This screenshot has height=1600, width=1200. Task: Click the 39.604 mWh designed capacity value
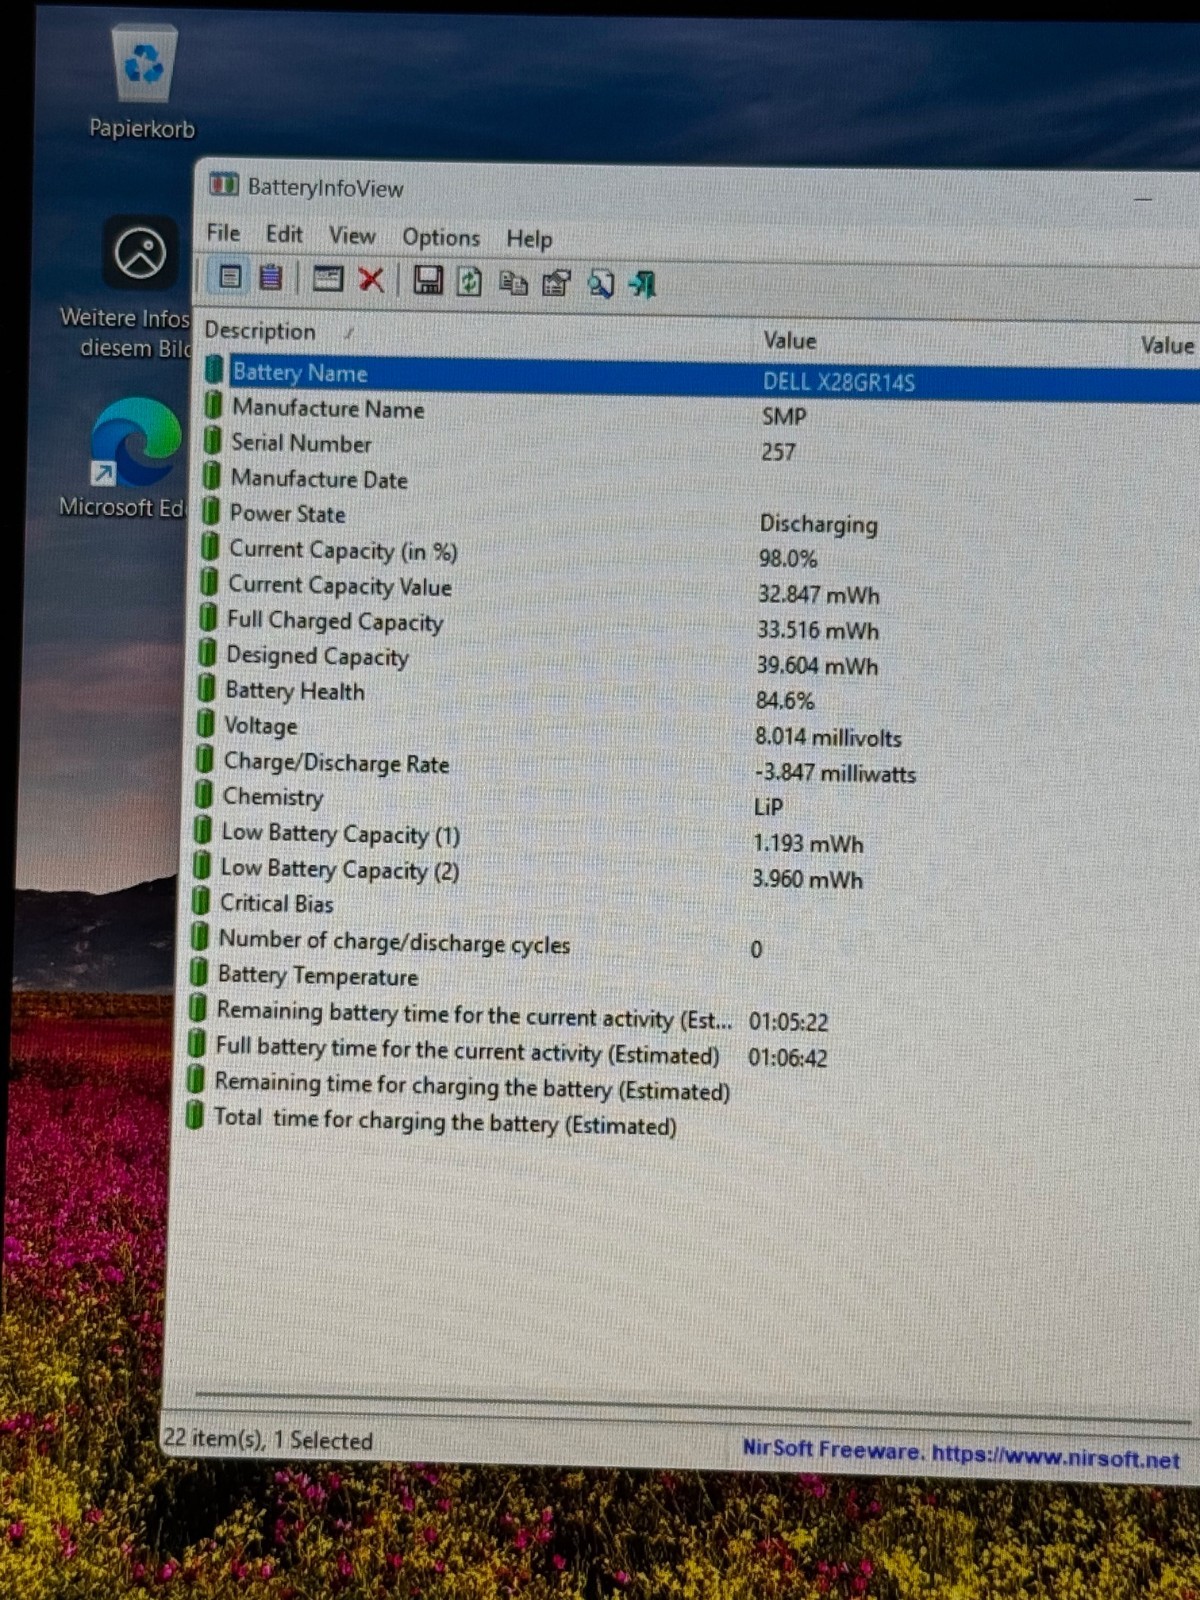tap(817, 666)
